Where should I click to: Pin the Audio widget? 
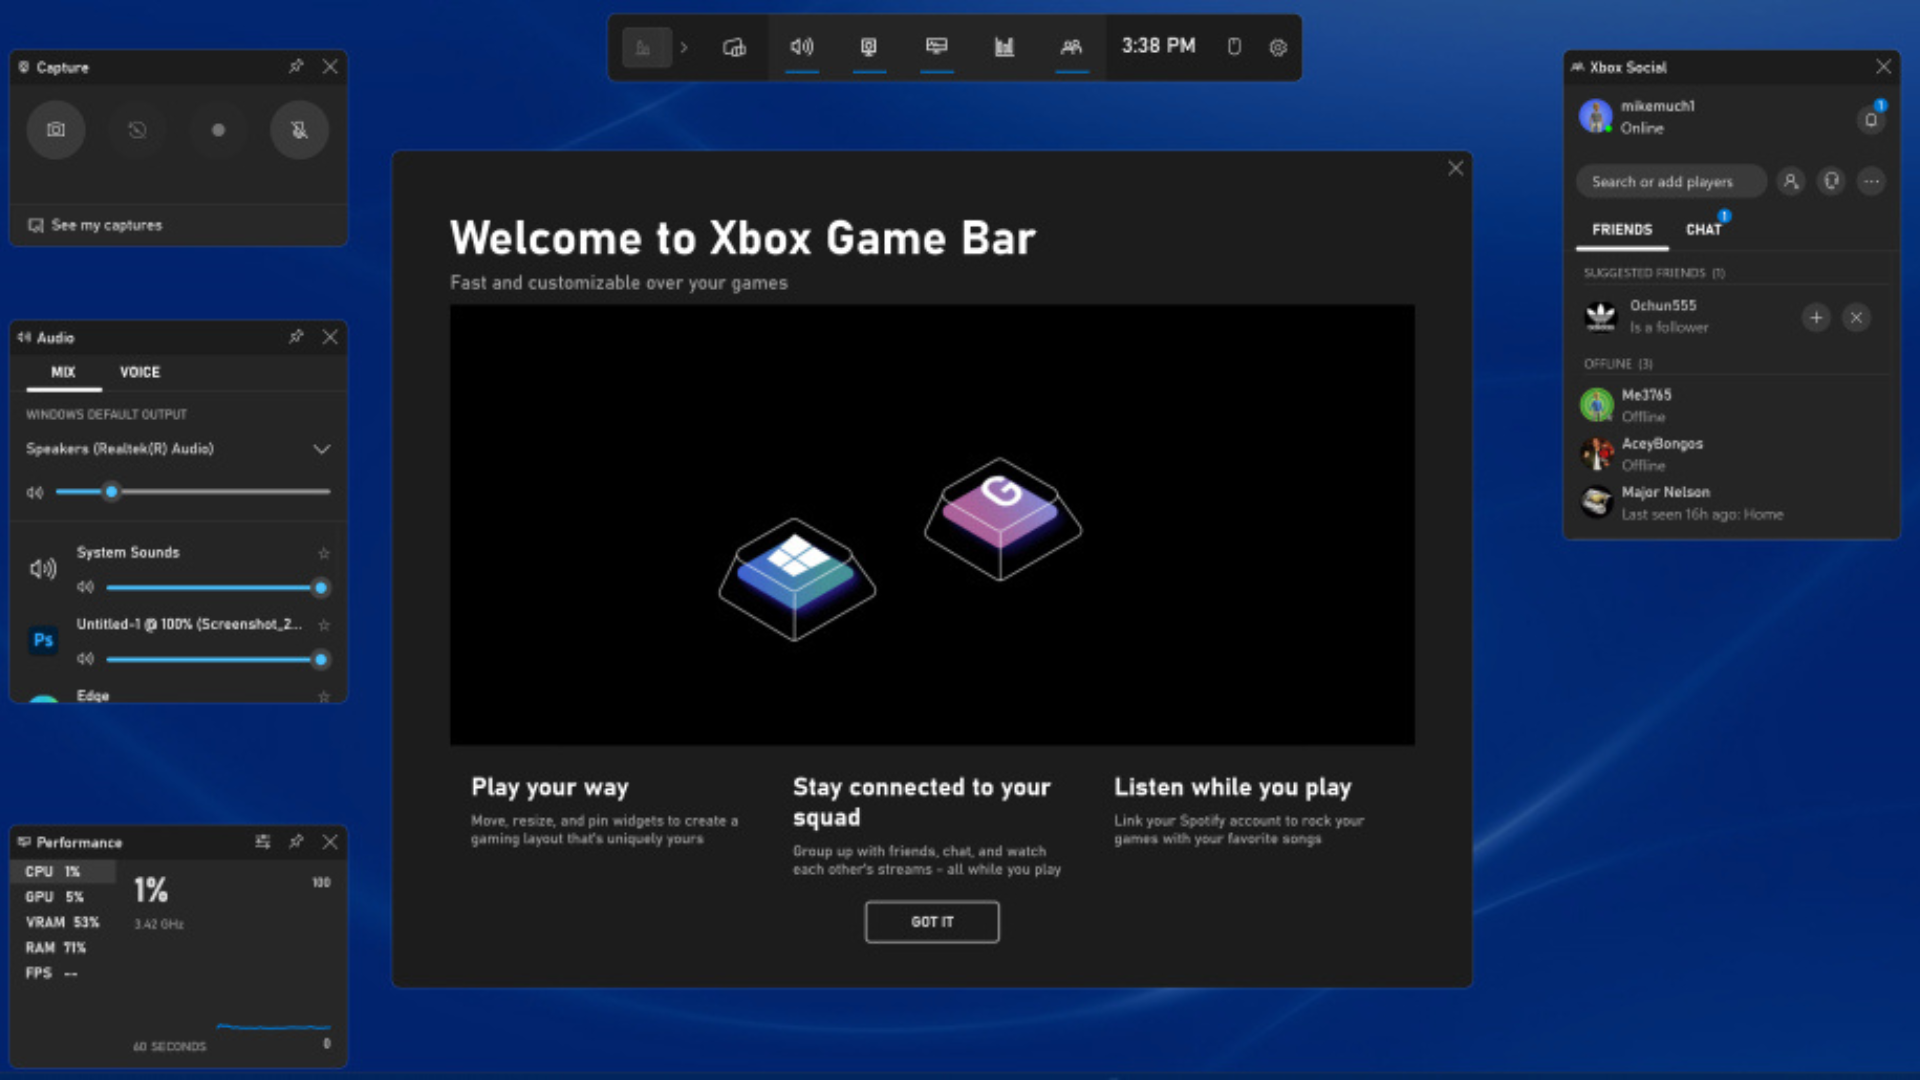click(296, 337)
